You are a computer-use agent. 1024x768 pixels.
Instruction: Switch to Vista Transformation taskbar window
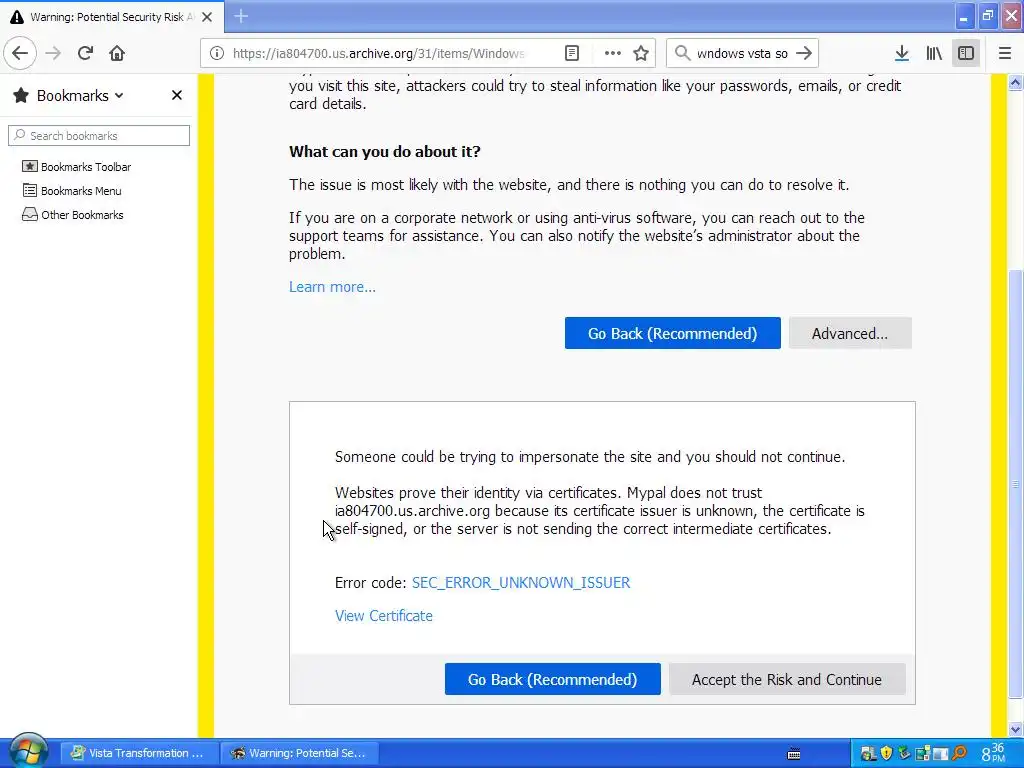[x=137, y=753]
